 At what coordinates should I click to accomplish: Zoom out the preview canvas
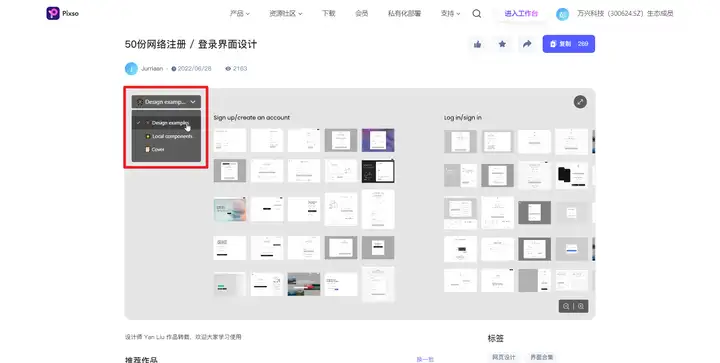pyautogui.click(x=566, y=306)
